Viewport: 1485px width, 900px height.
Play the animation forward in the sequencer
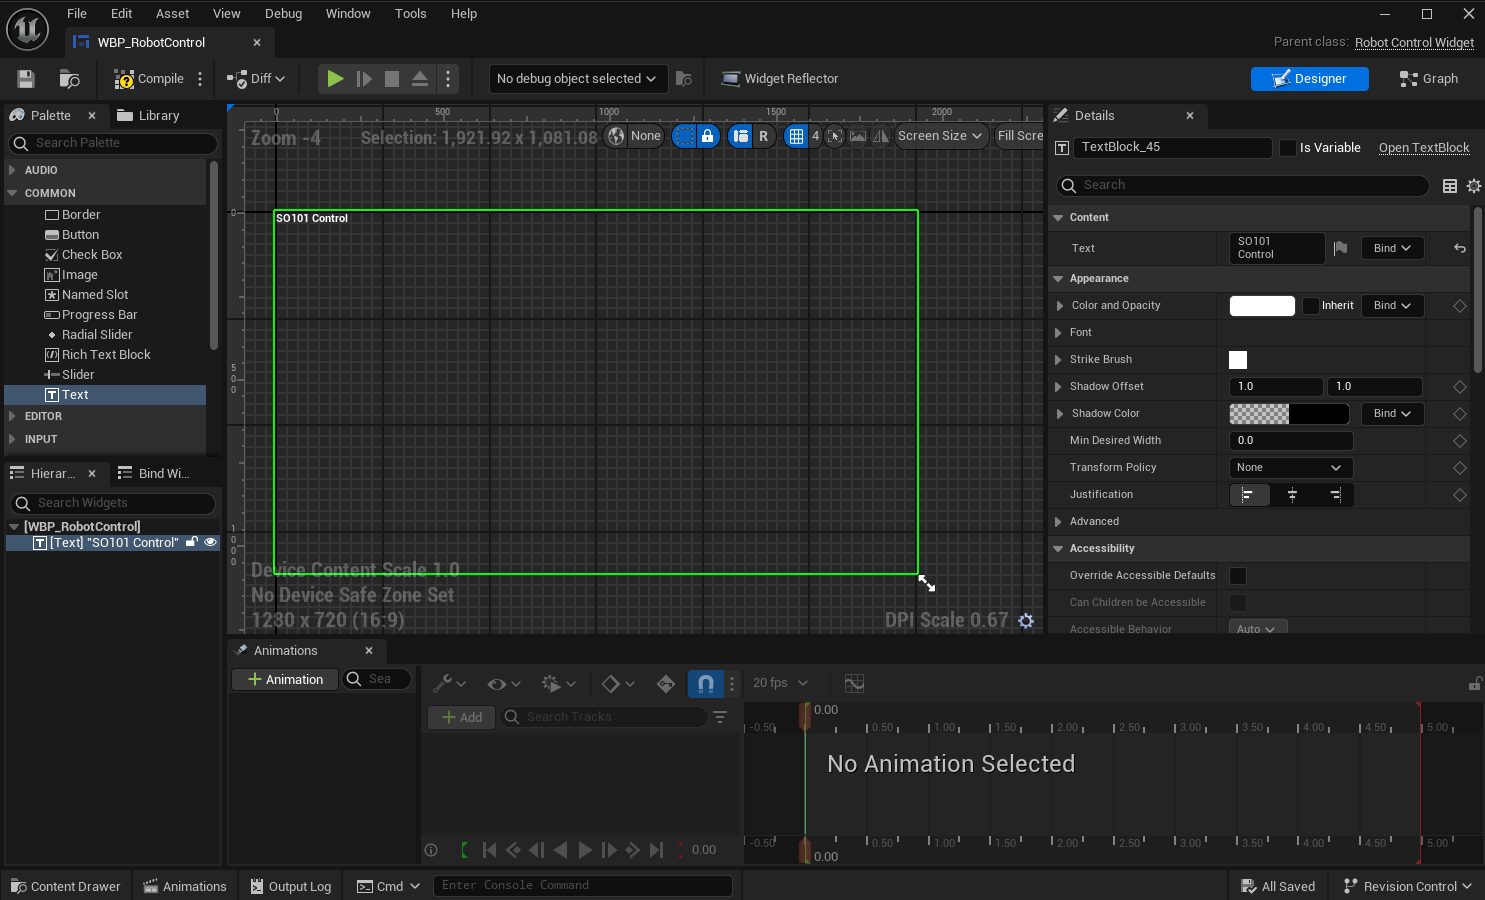585,850
